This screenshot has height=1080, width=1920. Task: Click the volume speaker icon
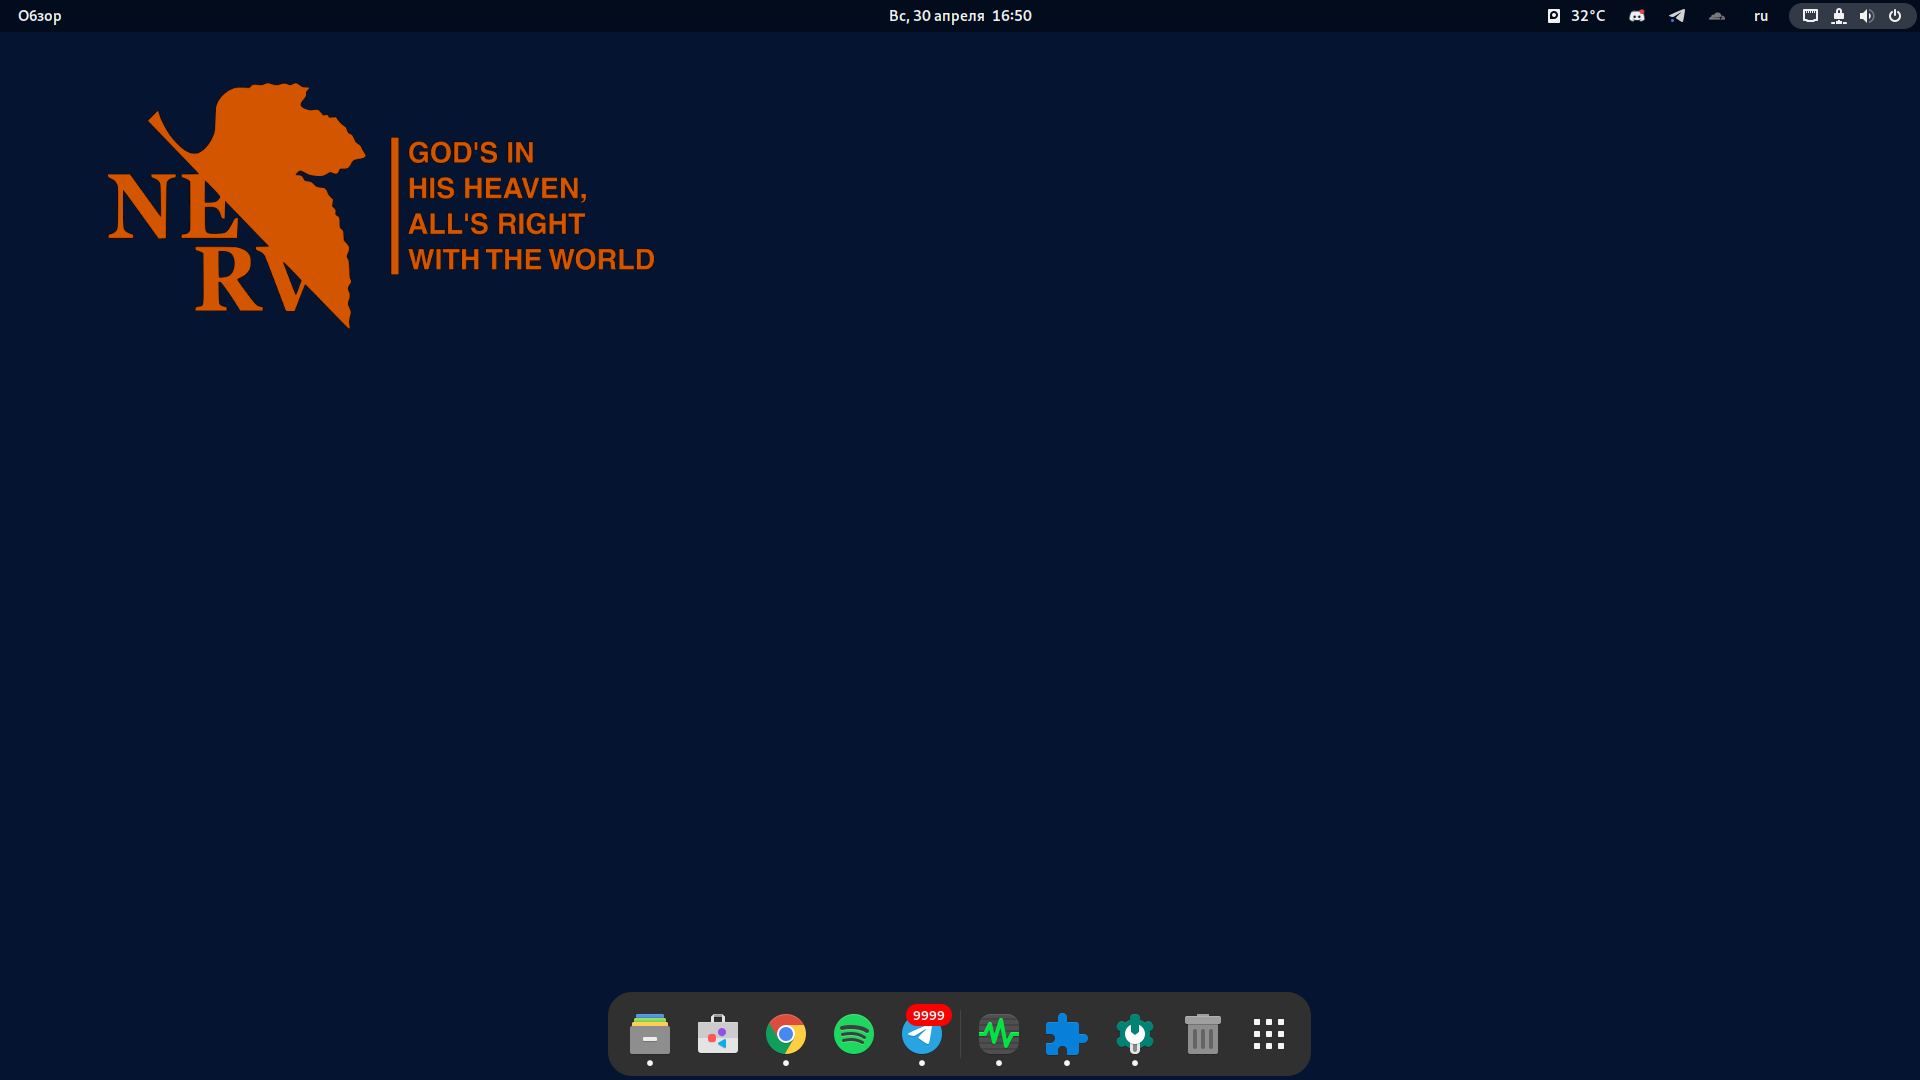[1866, 16]
